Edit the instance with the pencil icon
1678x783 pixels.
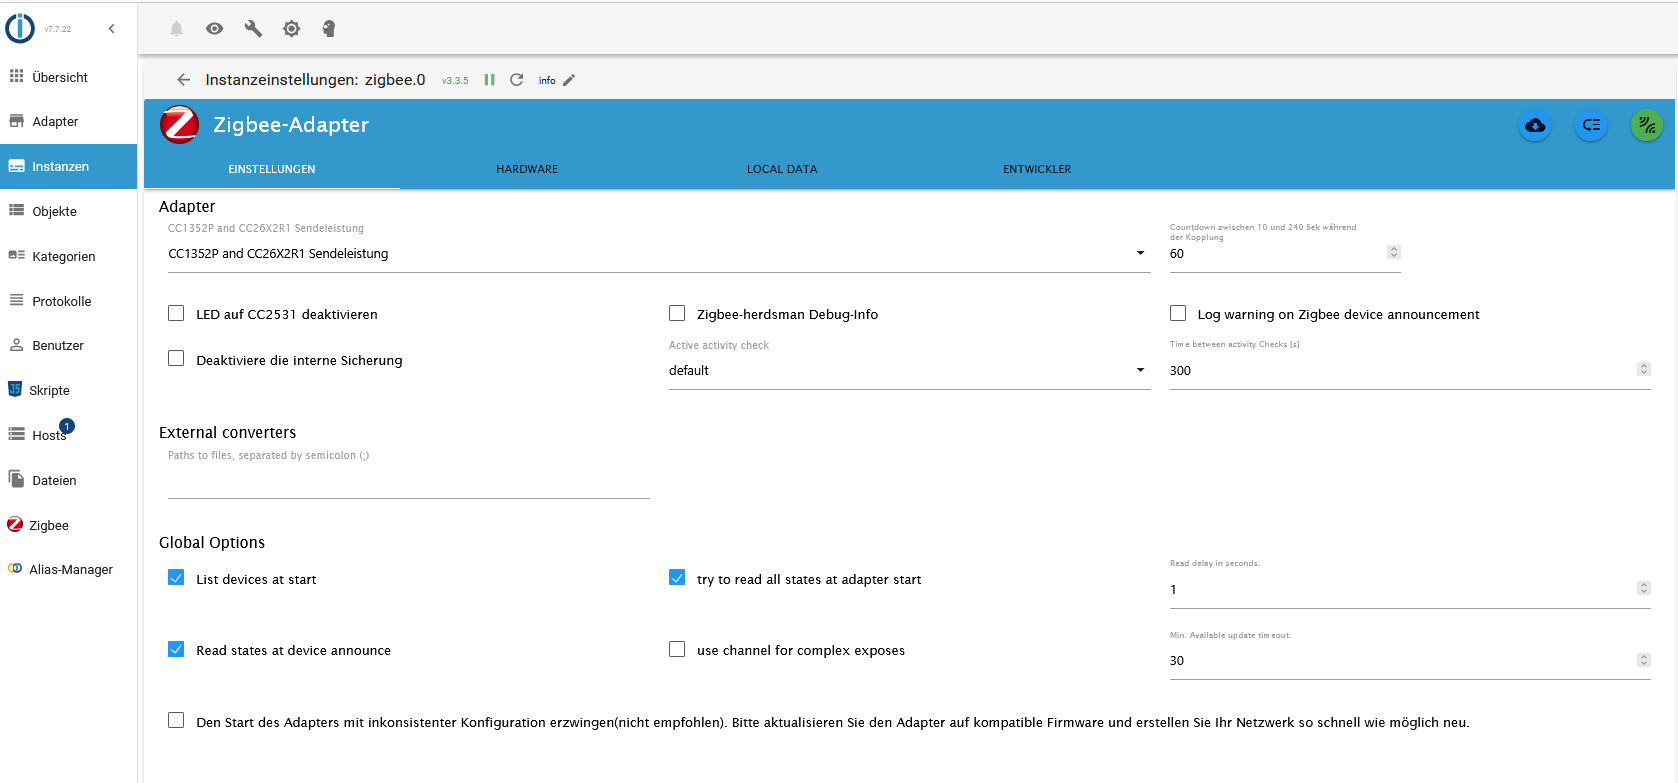point(569,80)
